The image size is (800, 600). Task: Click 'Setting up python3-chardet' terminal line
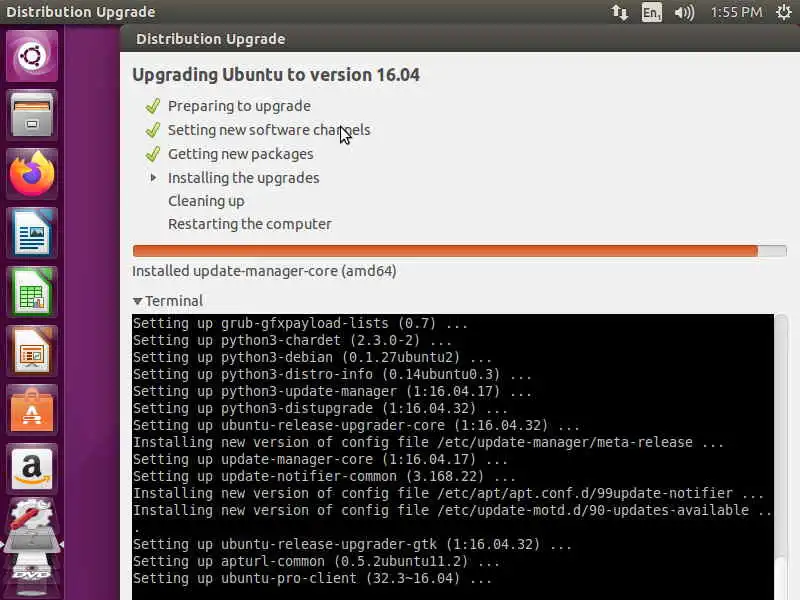pos(292,340)
